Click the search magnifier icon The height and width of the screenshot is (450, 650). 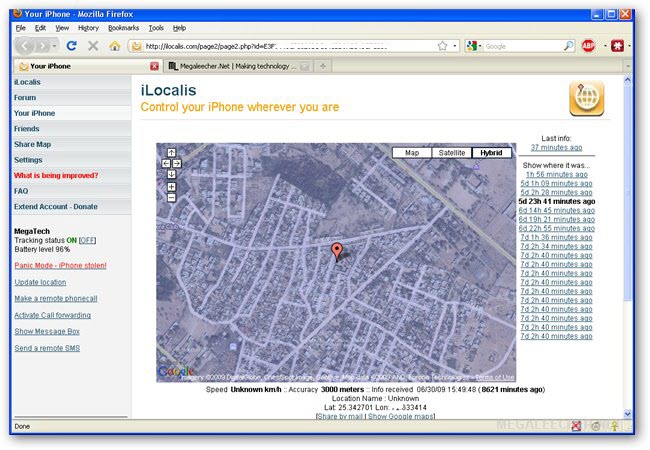pyautogui.click(x=568, y=46)
